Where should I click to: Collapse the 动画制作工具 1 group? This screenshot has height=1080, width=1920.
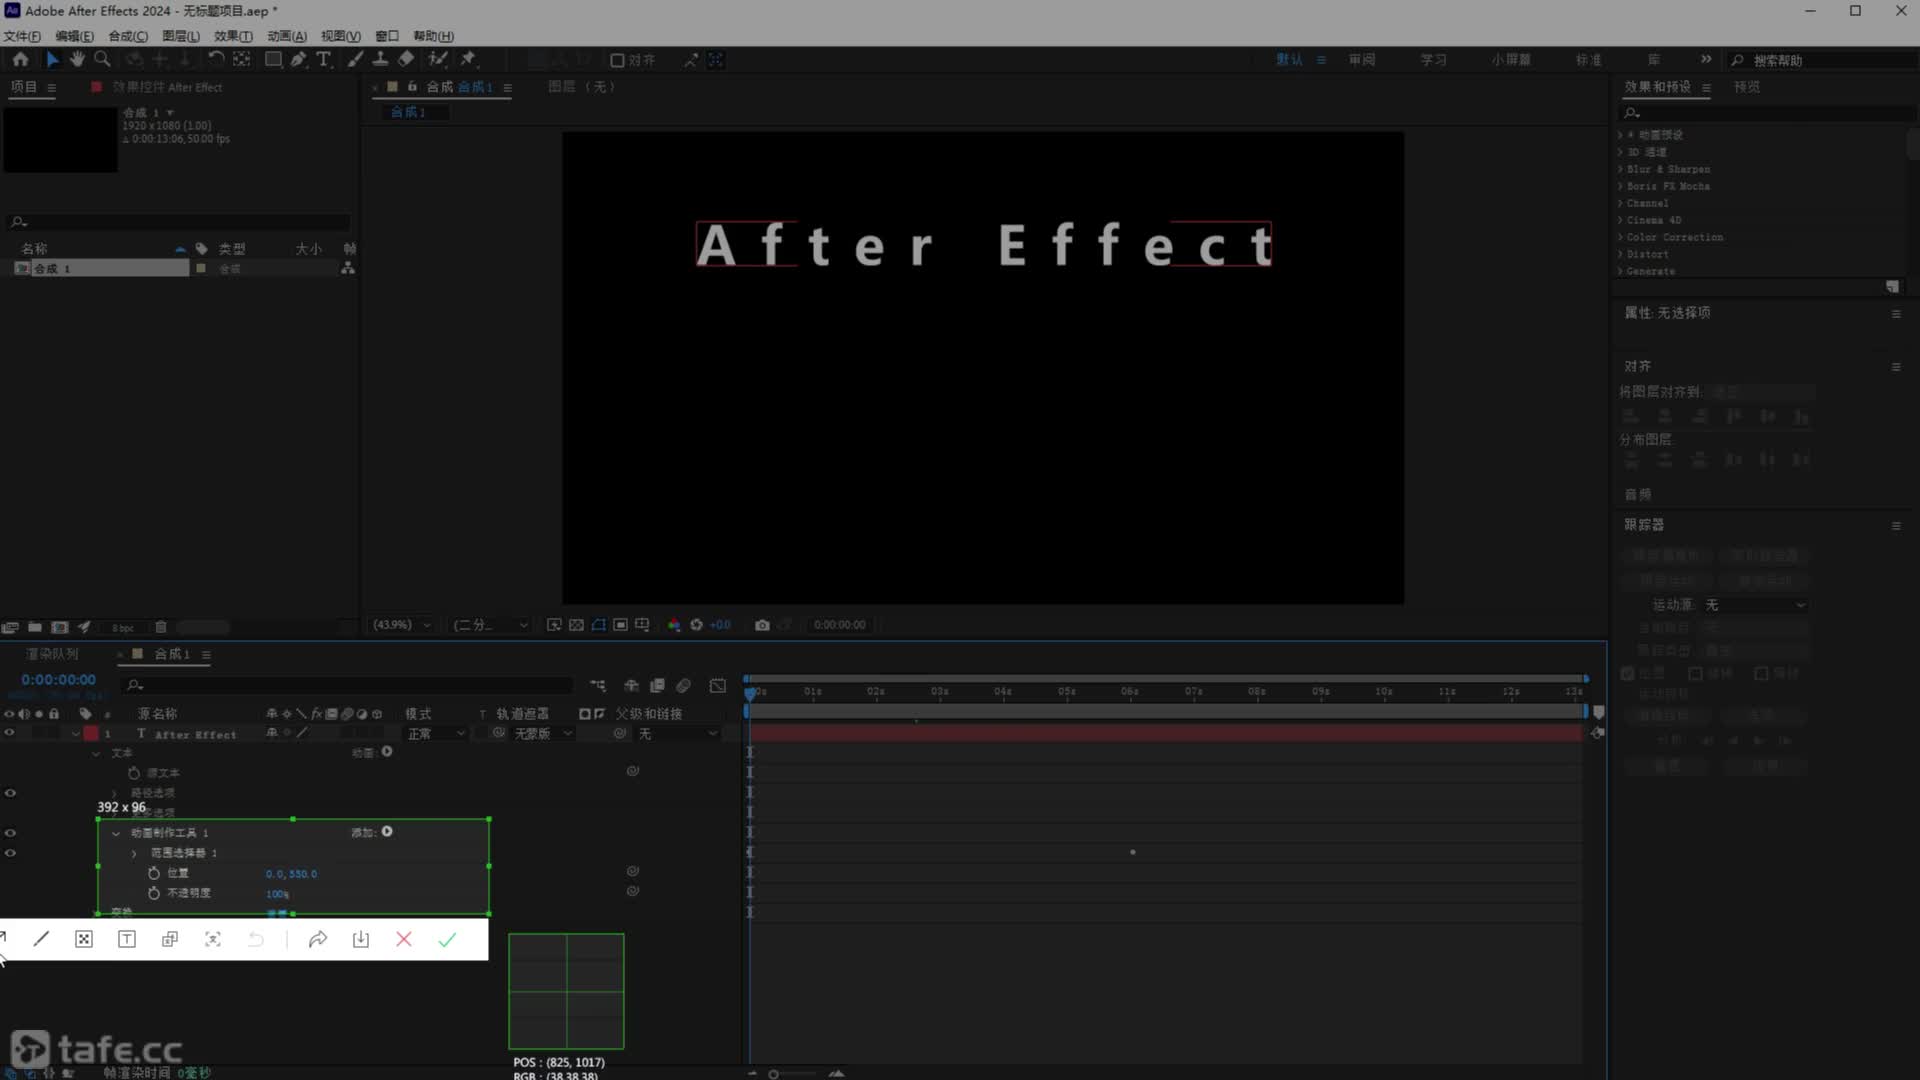[116, 833]
